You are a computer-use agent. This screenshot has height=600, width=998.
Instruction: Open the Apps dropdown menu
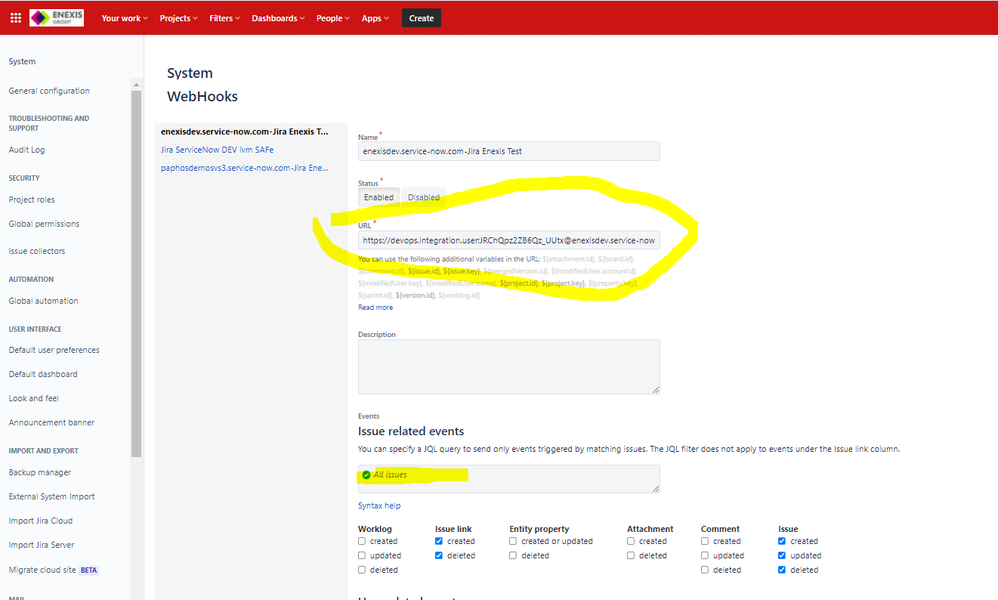375,18
